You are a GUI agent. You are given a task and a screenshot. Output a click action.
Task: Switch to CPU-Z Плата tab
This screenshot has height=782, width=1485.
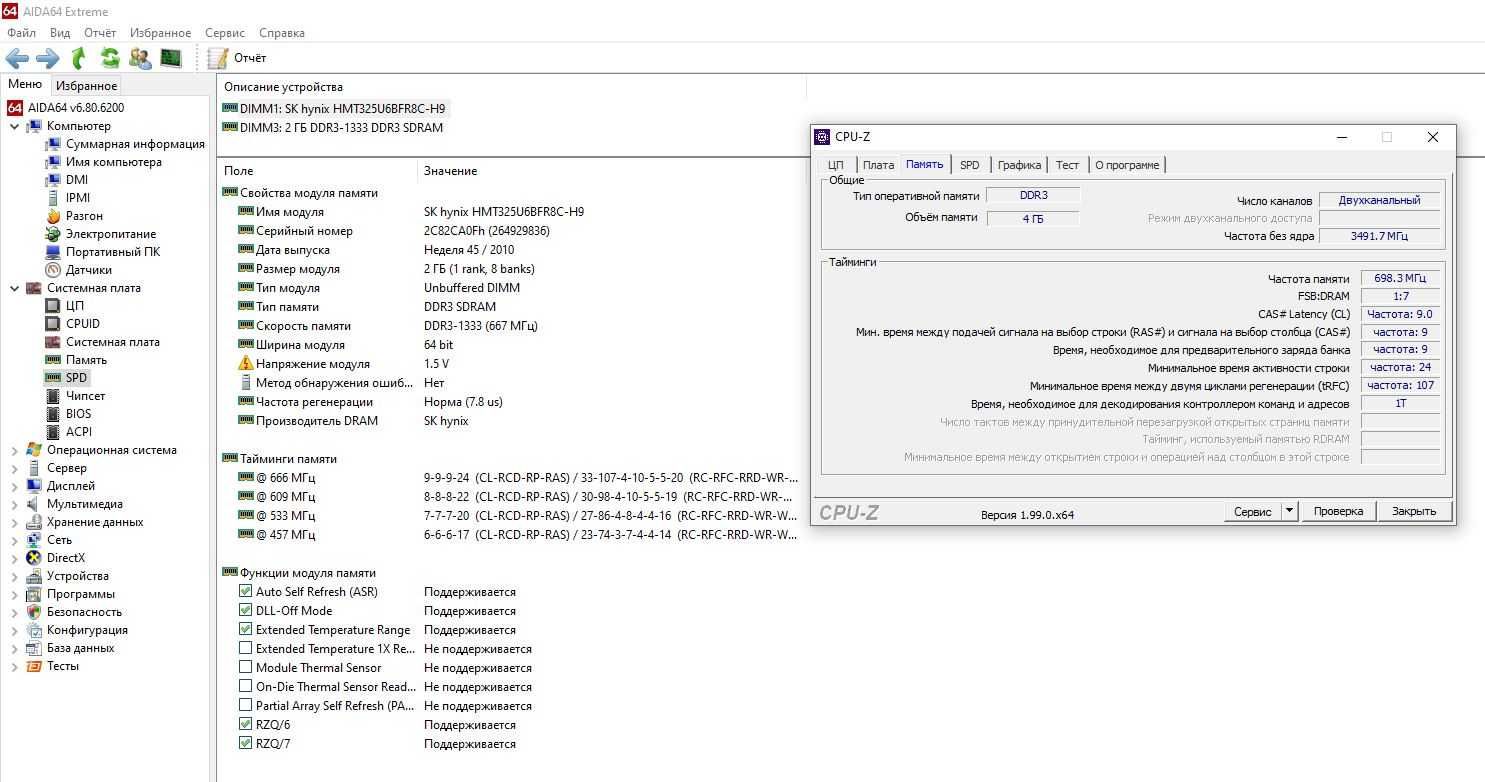point(878,165)
